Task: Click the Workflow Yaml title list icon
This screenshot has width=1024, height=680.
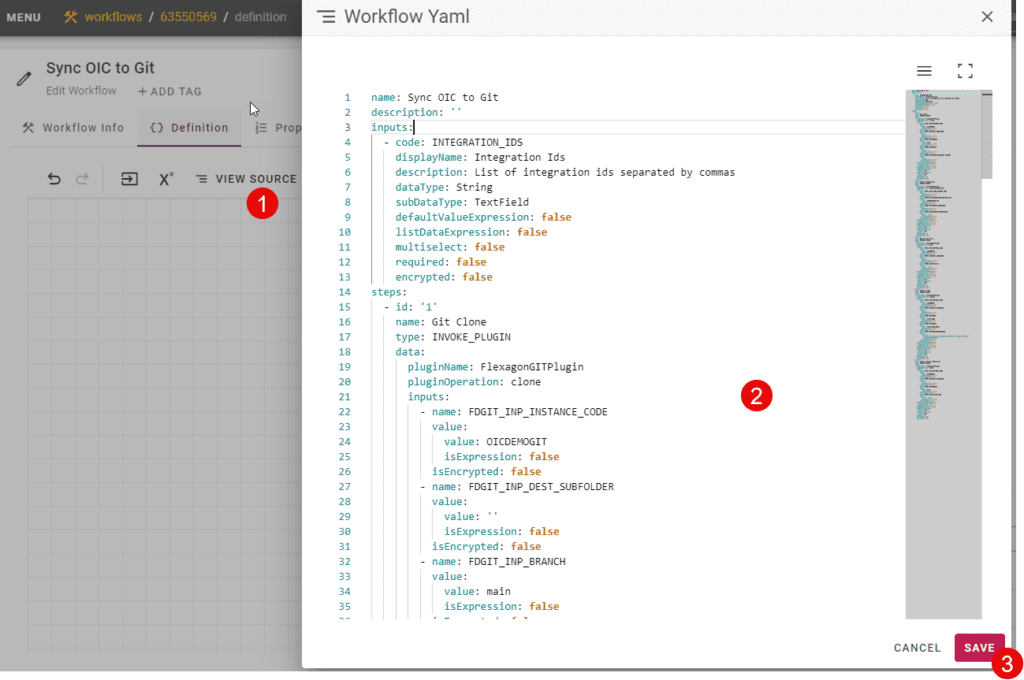Action: tap(326, 16)
